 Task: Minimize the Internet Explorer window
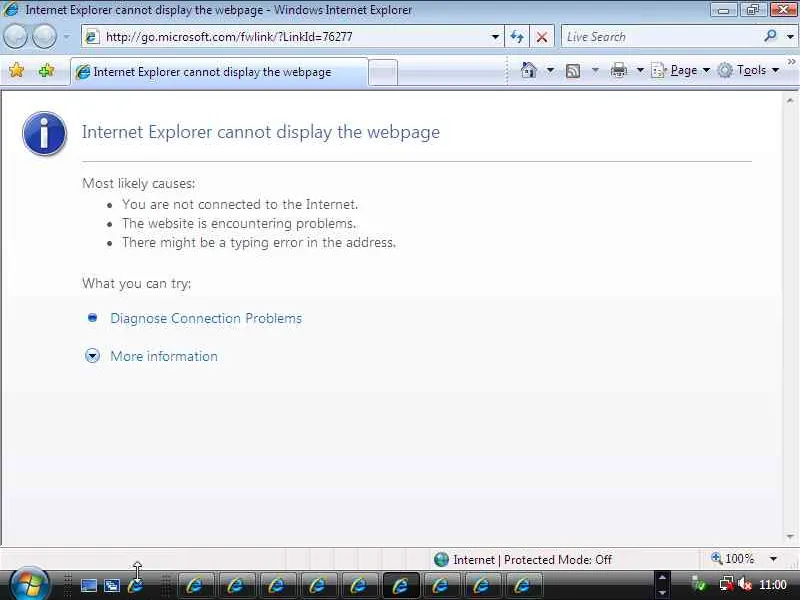(x=722, y=10)
